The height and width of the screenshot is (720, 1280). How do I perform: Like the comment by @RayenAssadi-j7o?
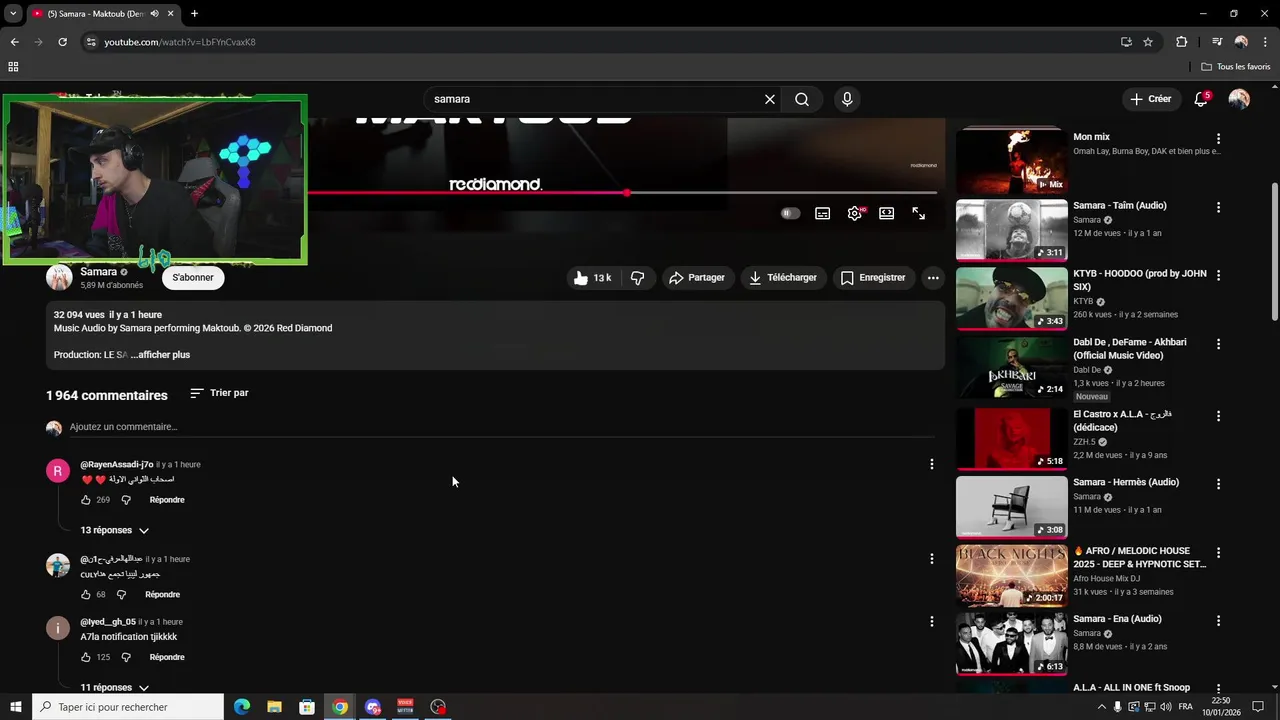(86, 500)
